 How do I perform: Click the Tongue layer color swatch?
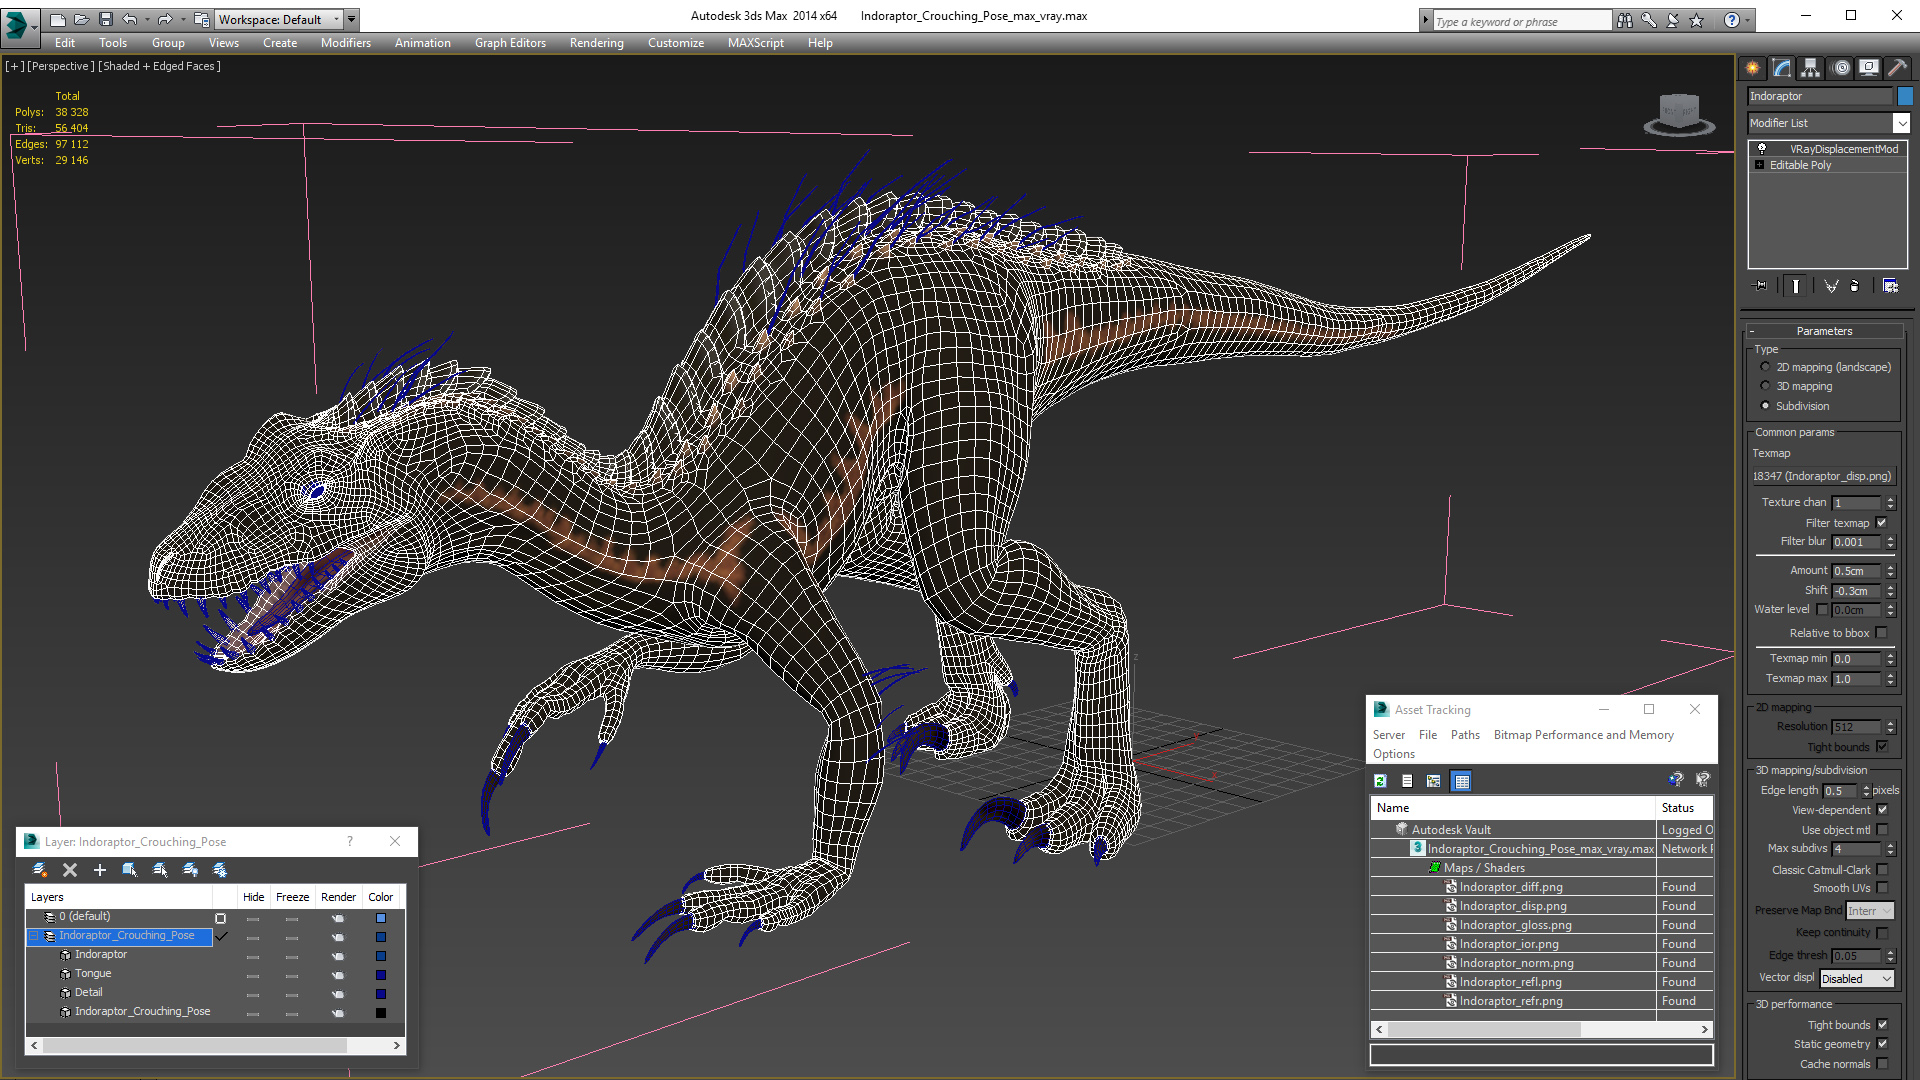[381, 975]
